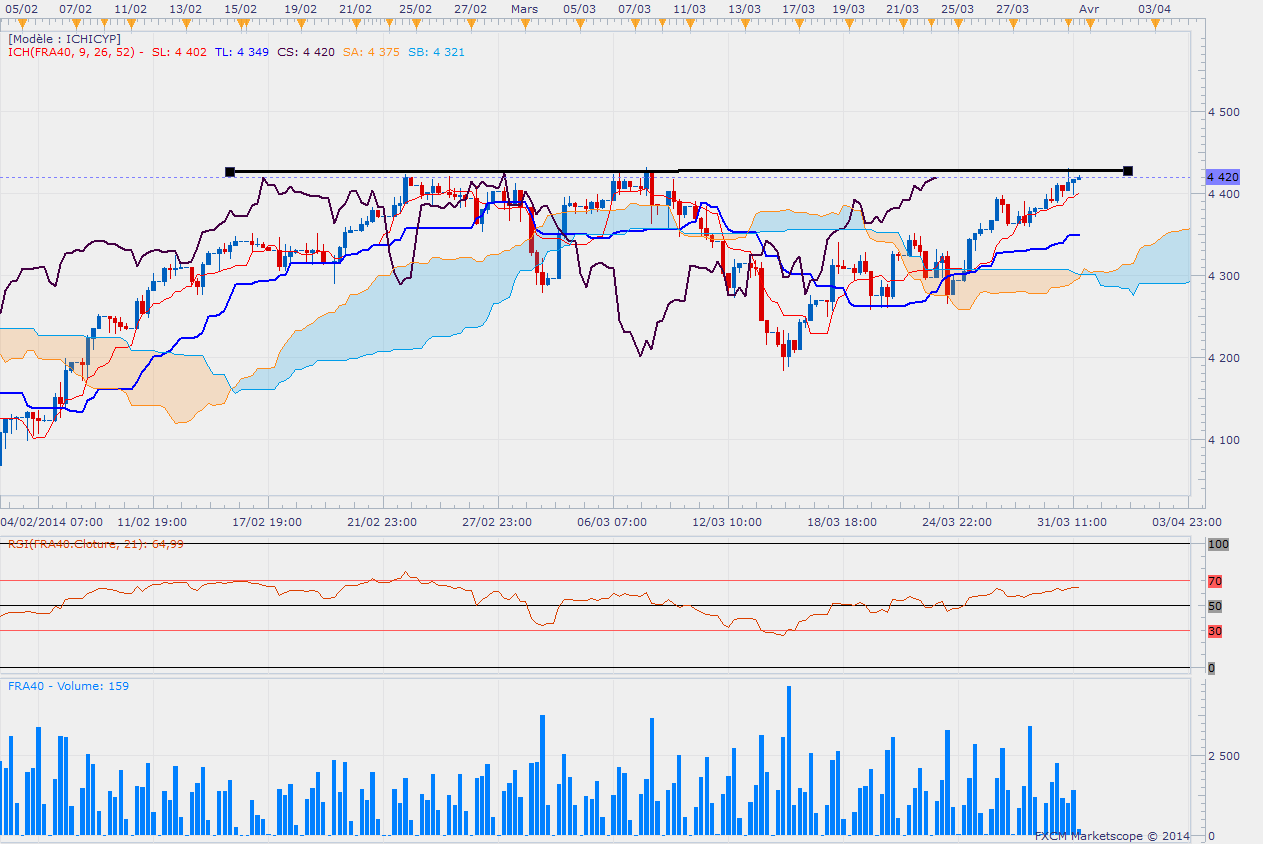The height and width of the screenshot is (844, 1263).
Task: Click the 'Mars' month label on top axis
Action: [x=524, y=8]
